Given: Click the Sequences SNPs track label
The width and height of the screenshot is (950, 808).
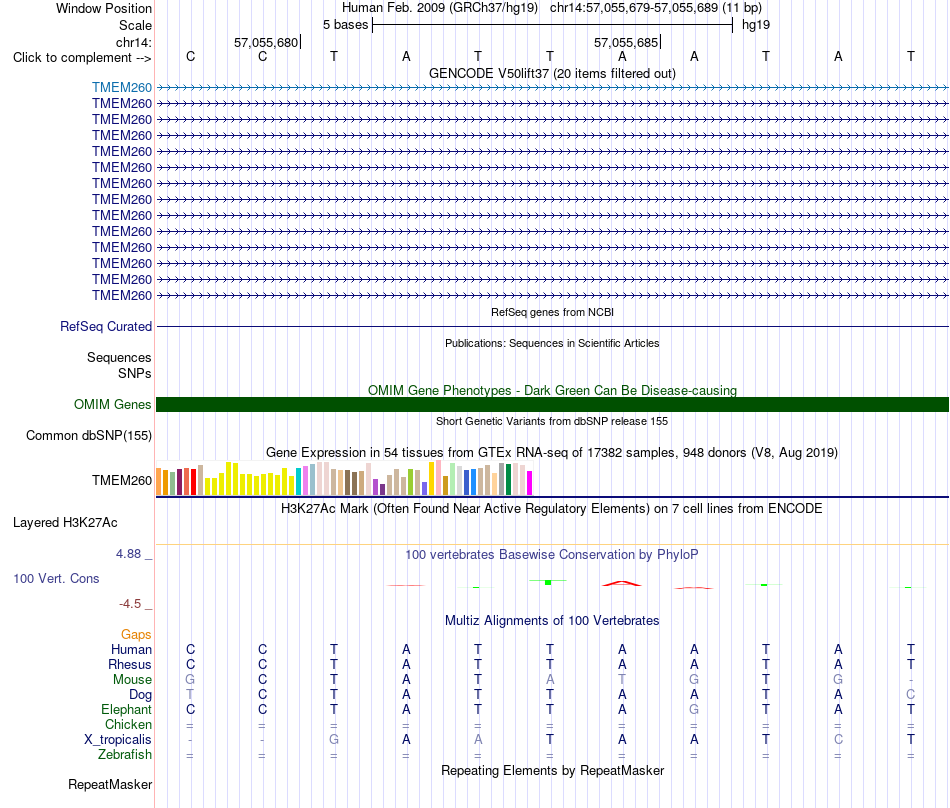Looking at the screenshot, I should coord(119,365).
